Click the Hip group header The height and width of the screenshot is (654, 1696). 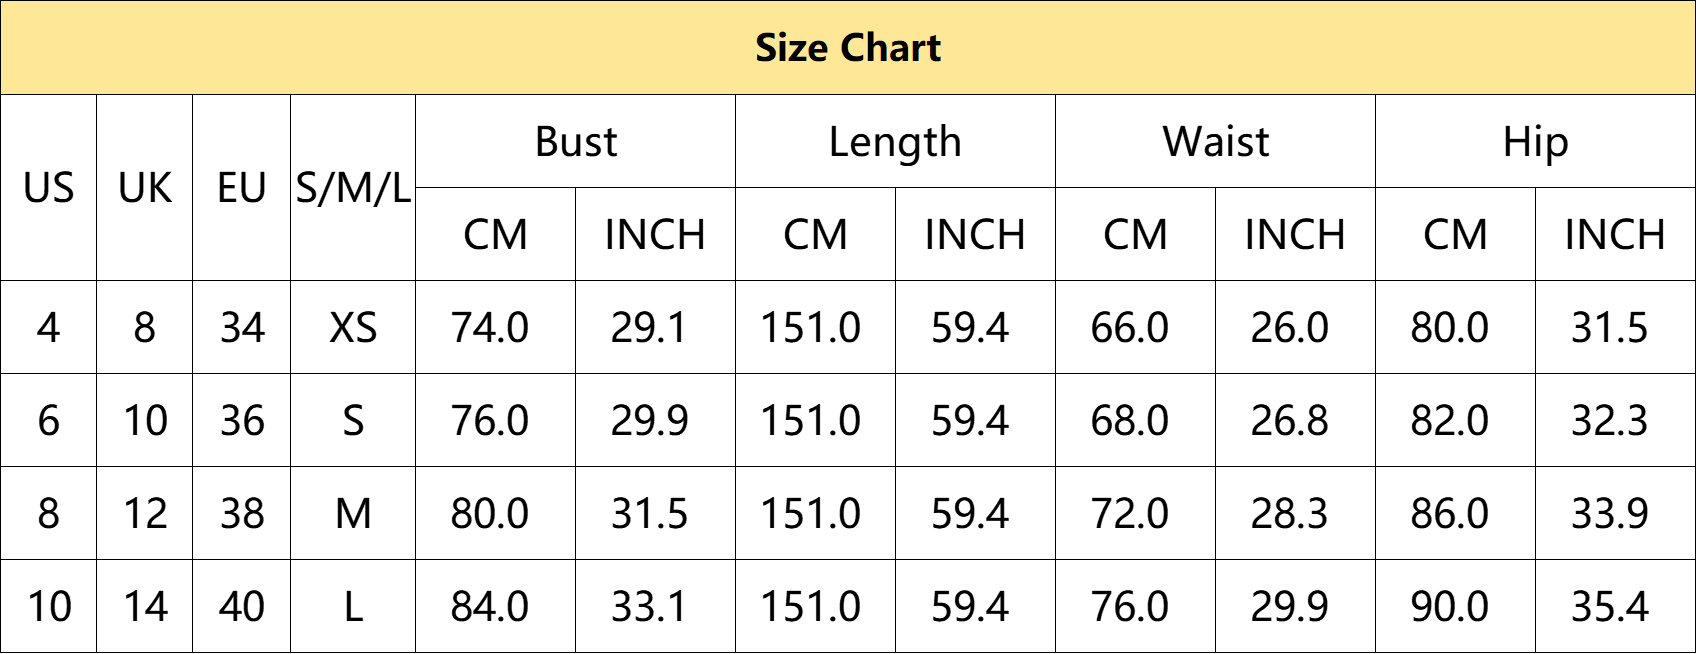coord(1535,142)
